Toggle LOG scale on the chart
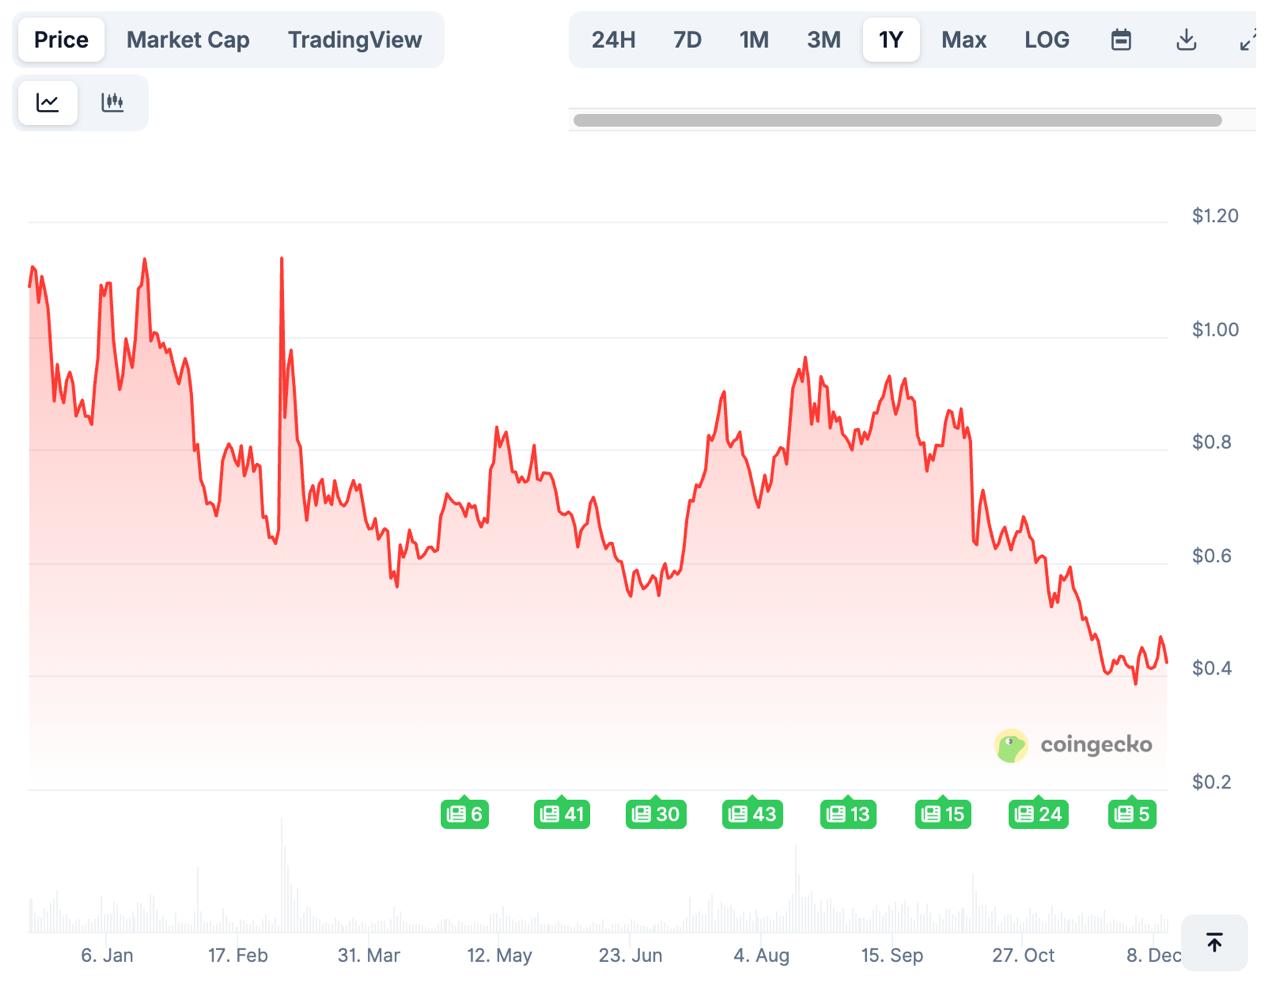The height and width of the screenshot is (992, 1280). click(1047, 40)
